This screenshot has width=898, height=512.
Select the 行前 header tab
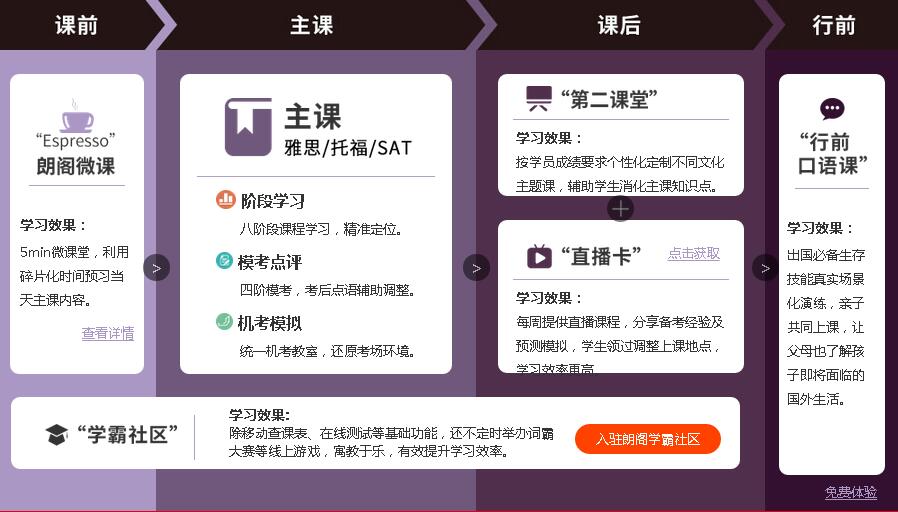tap(834, 25)
